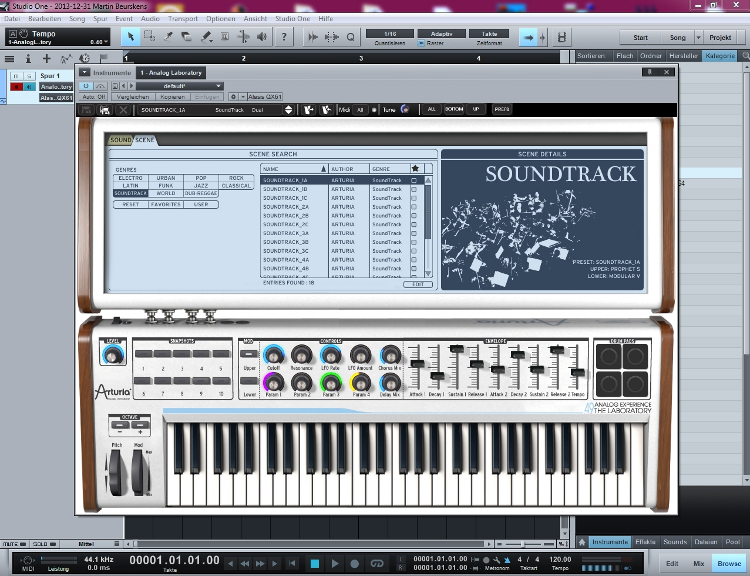Toggle monitor on Spur 1

pyautogui.click(x=30, y=87)
